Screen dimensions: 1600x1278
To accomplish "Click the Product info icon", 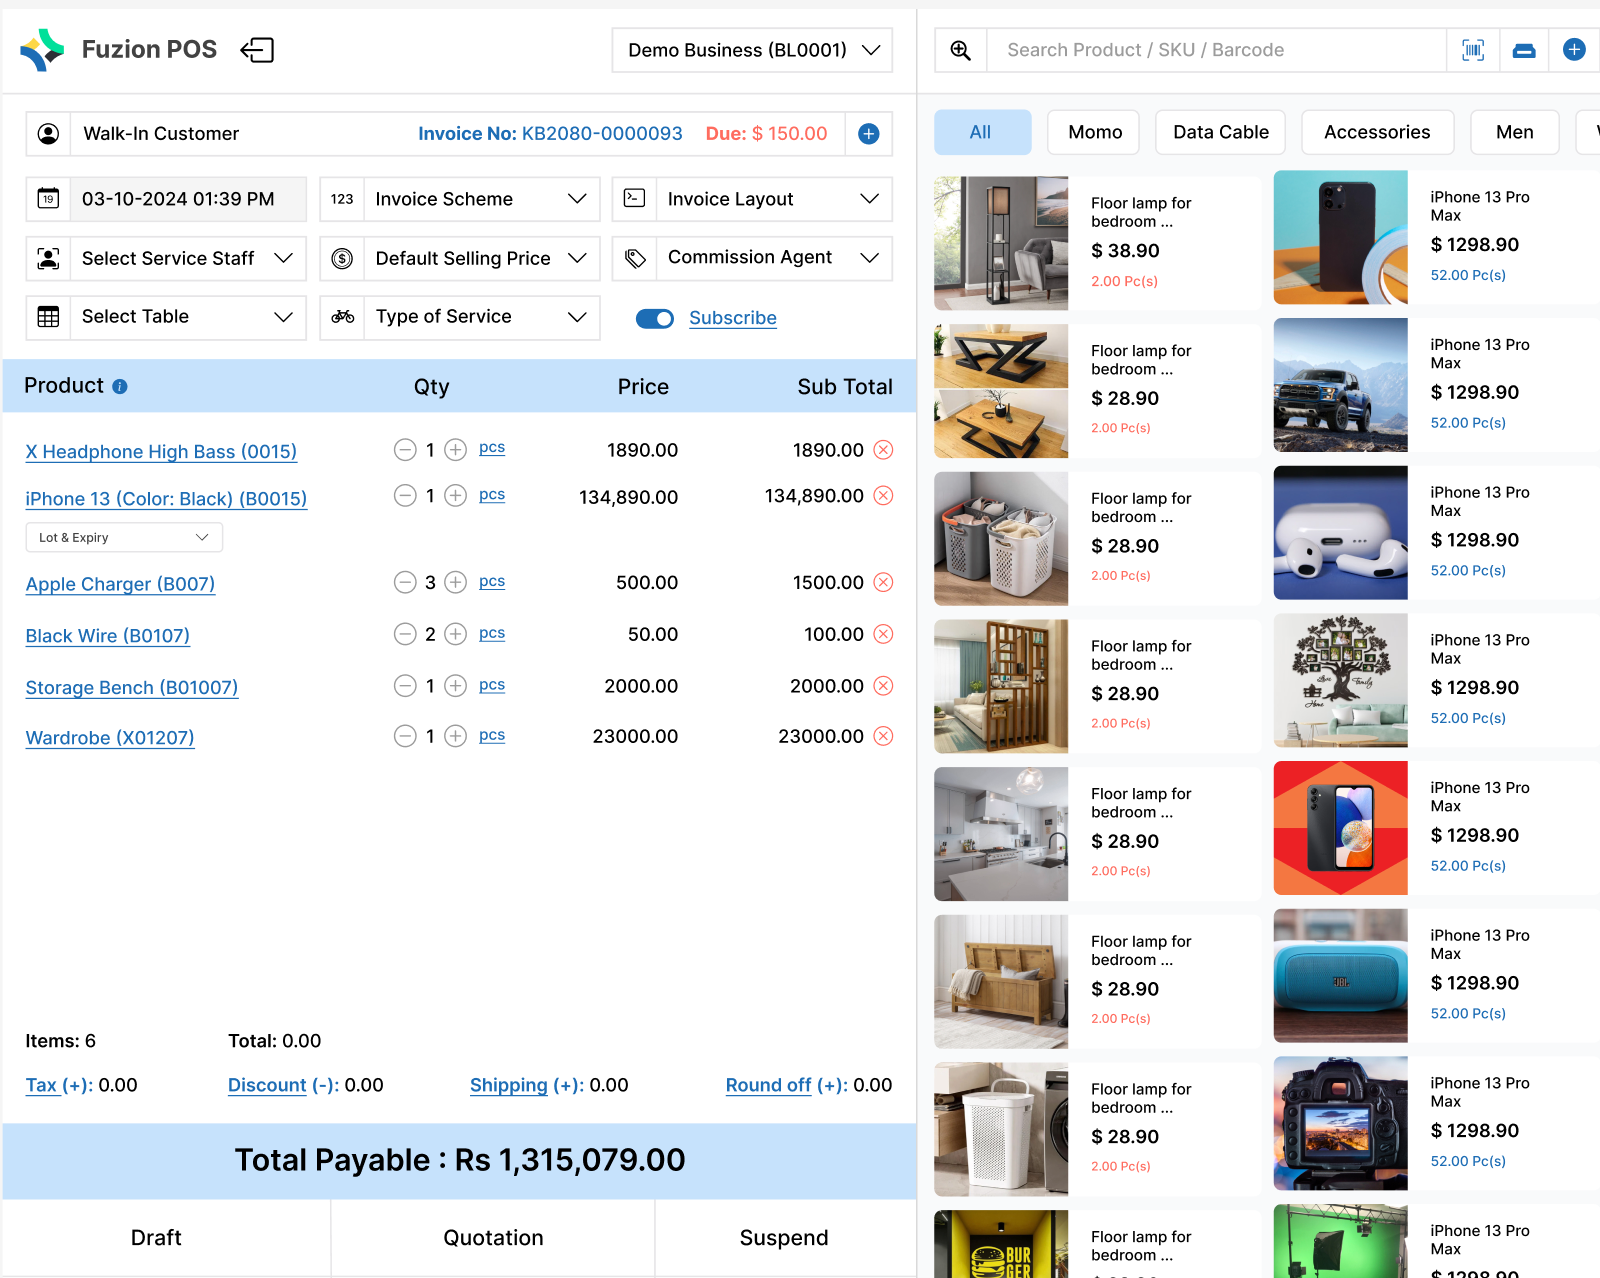I will tap(120, 387).
